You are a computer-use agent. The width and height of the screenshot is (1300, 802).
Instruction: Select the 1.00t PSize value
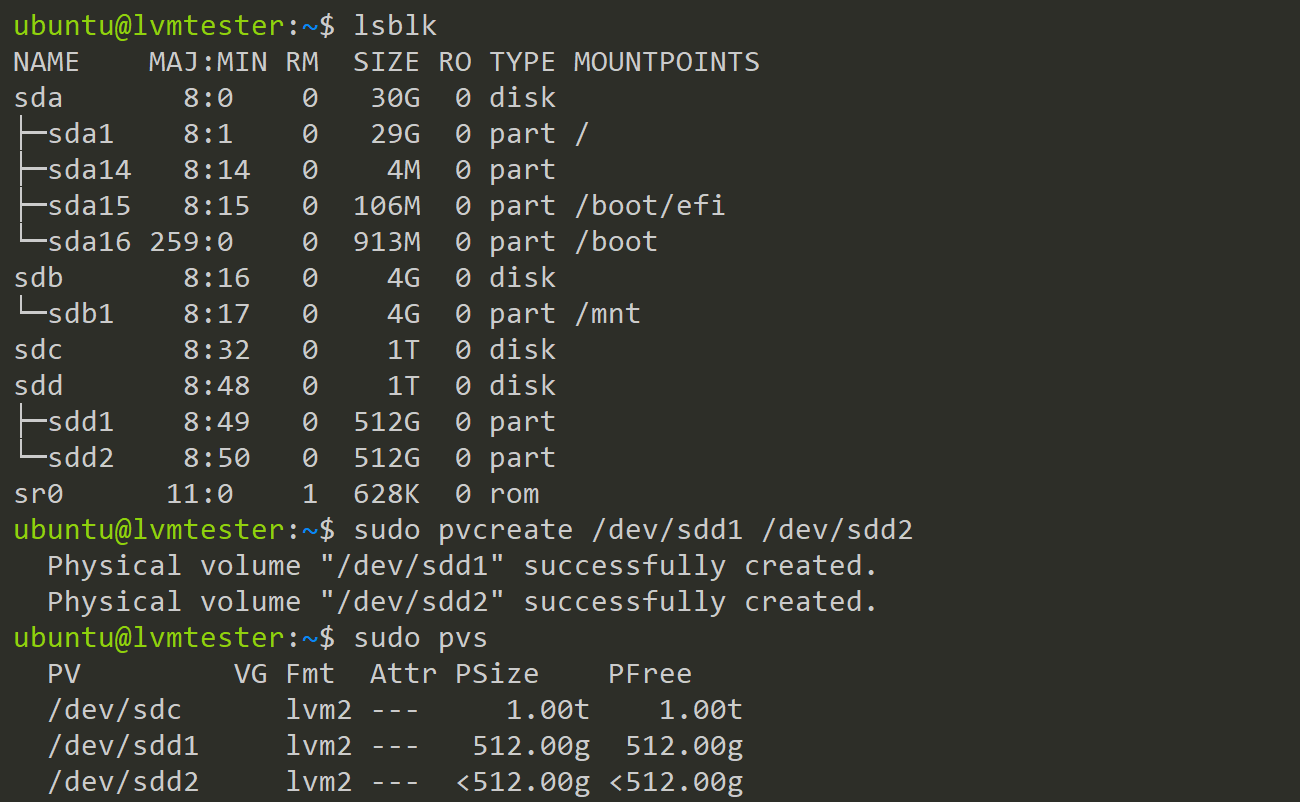tap(547, 710)
